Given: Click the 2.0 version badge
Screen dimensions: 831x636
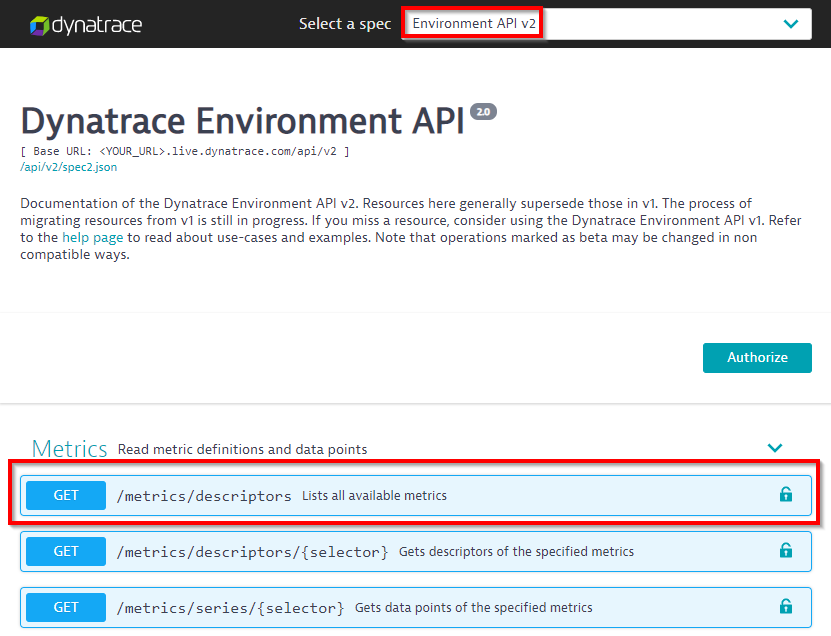Looking at the screenshot, I should point(483,112).
